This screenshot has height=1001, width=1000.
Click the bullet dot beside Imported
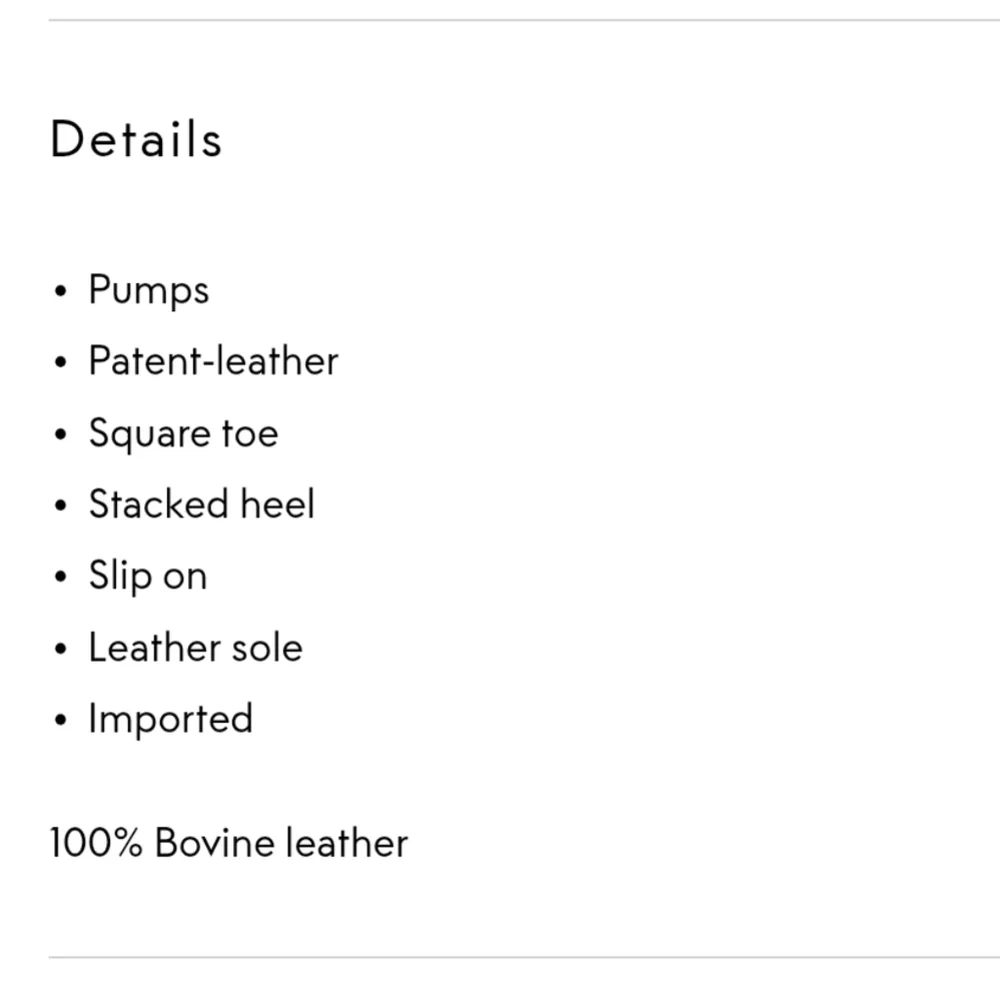61,721
